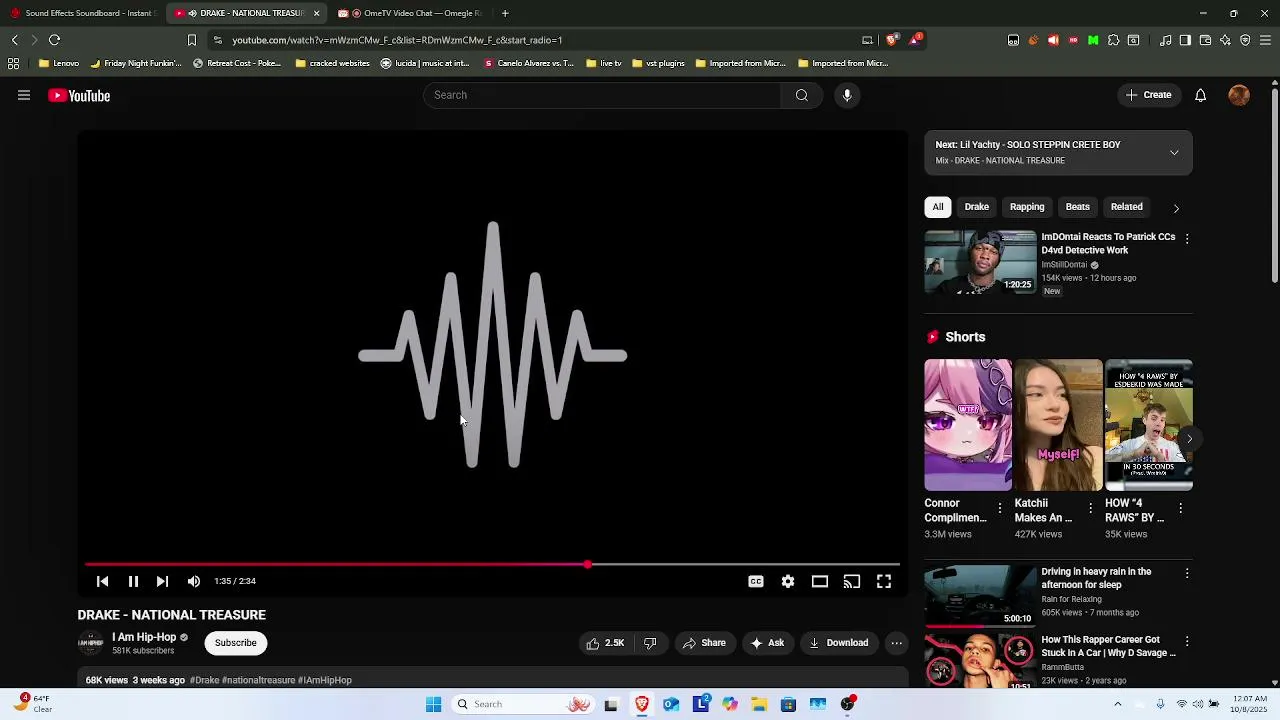This screenshot has height=720, width=1280.
Task: Open File Explorer from the taskbar
Action: [759, 704]
